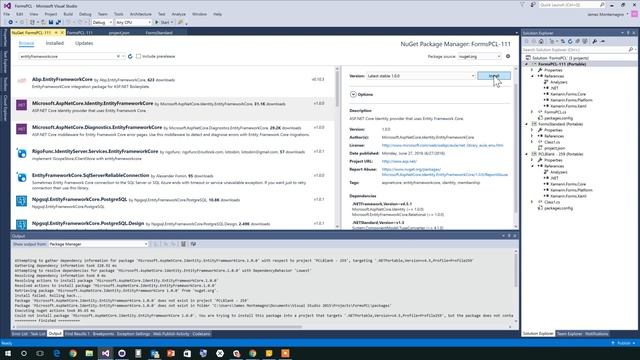Enable the Include prerelease checkbox

(x=138, y=56)
